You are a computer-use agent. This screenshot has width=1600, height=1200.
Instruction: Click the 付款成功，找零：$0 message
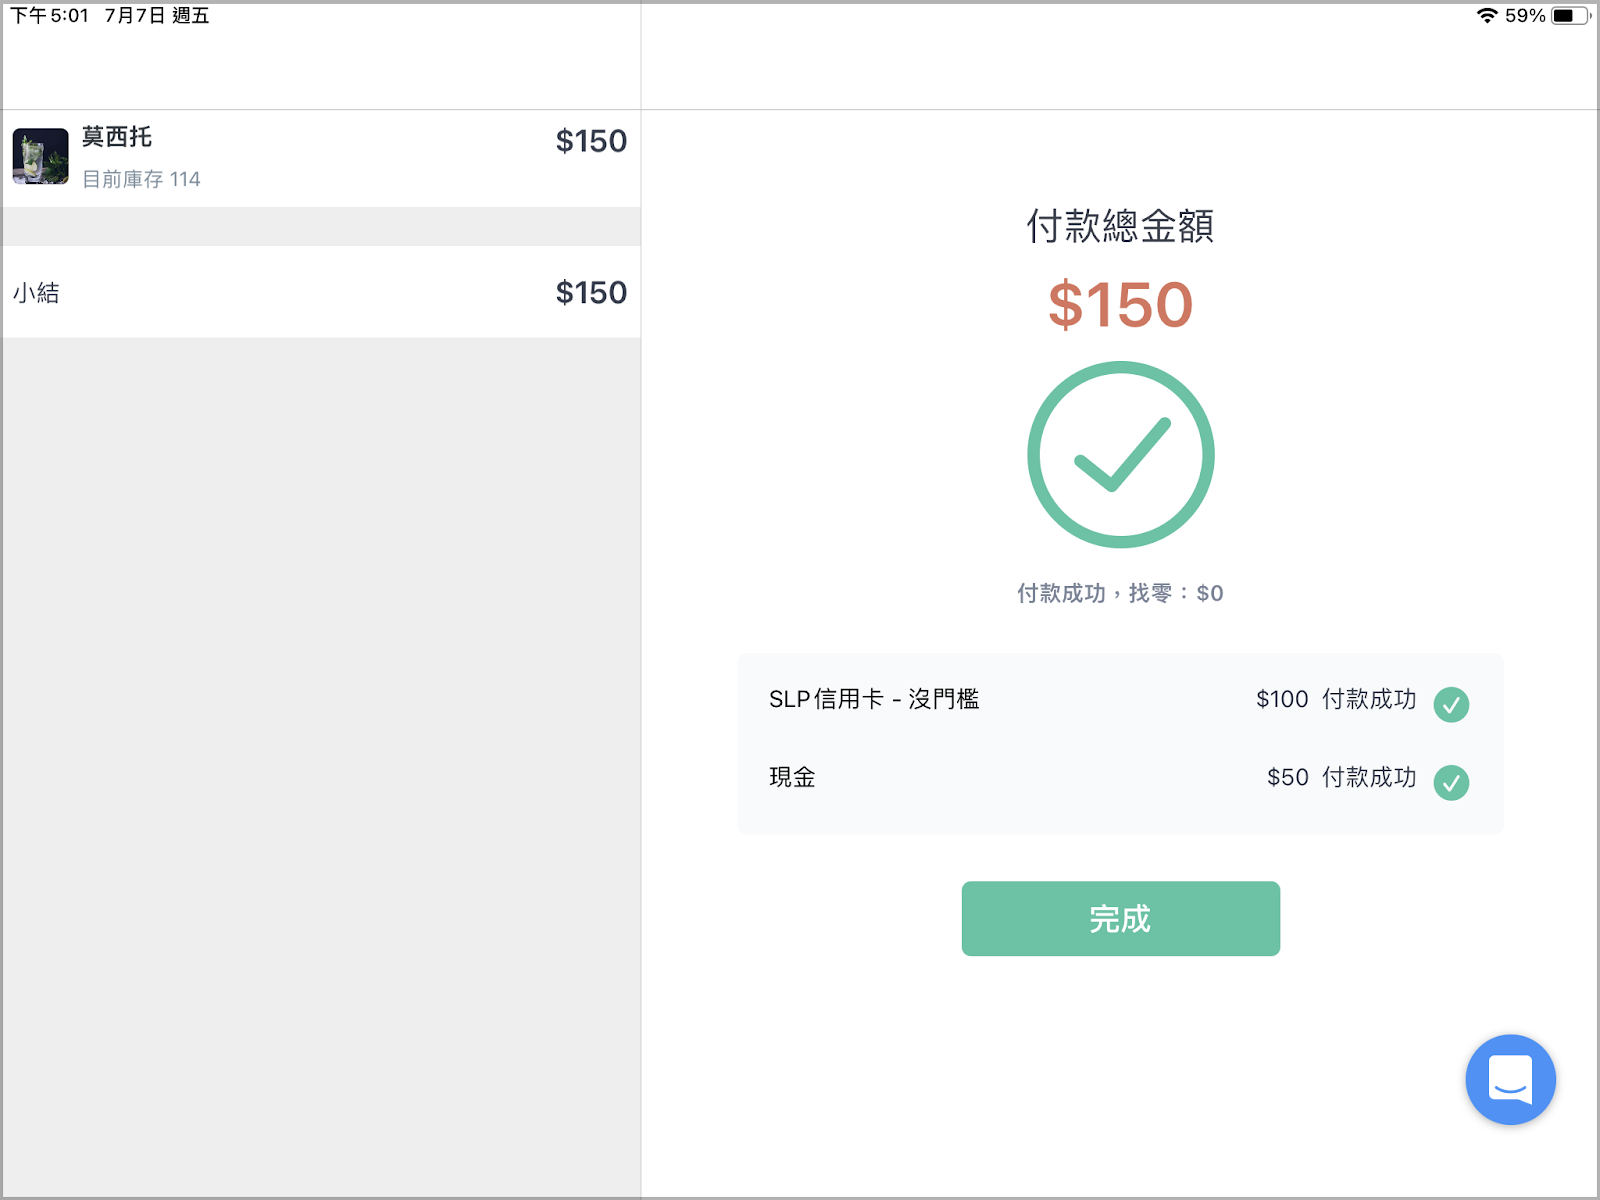tap(1120, 593)
